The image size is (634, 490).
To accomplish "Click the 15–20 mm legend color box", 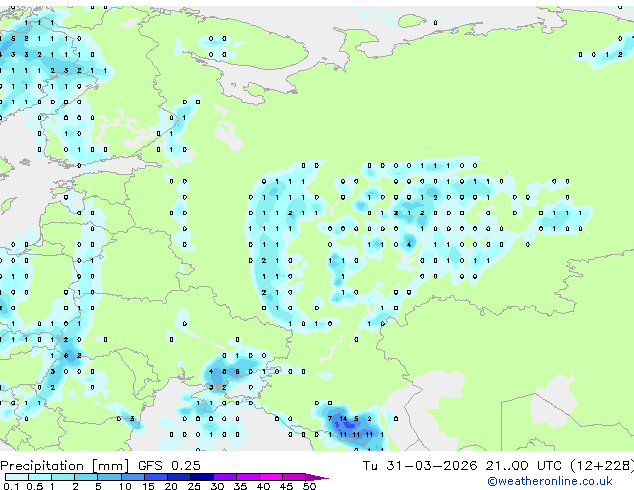I will coord(155,477).
